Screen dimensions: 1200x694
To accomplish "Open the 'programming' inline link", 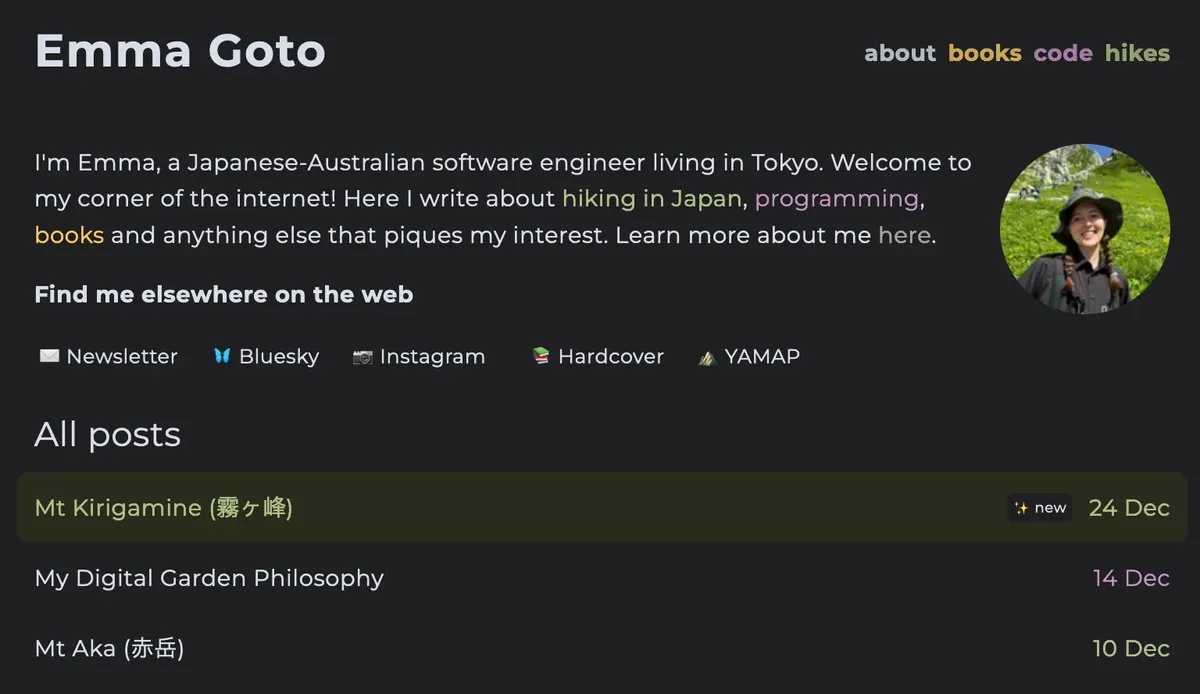I will pyautogui.click(x=836, y=199).
